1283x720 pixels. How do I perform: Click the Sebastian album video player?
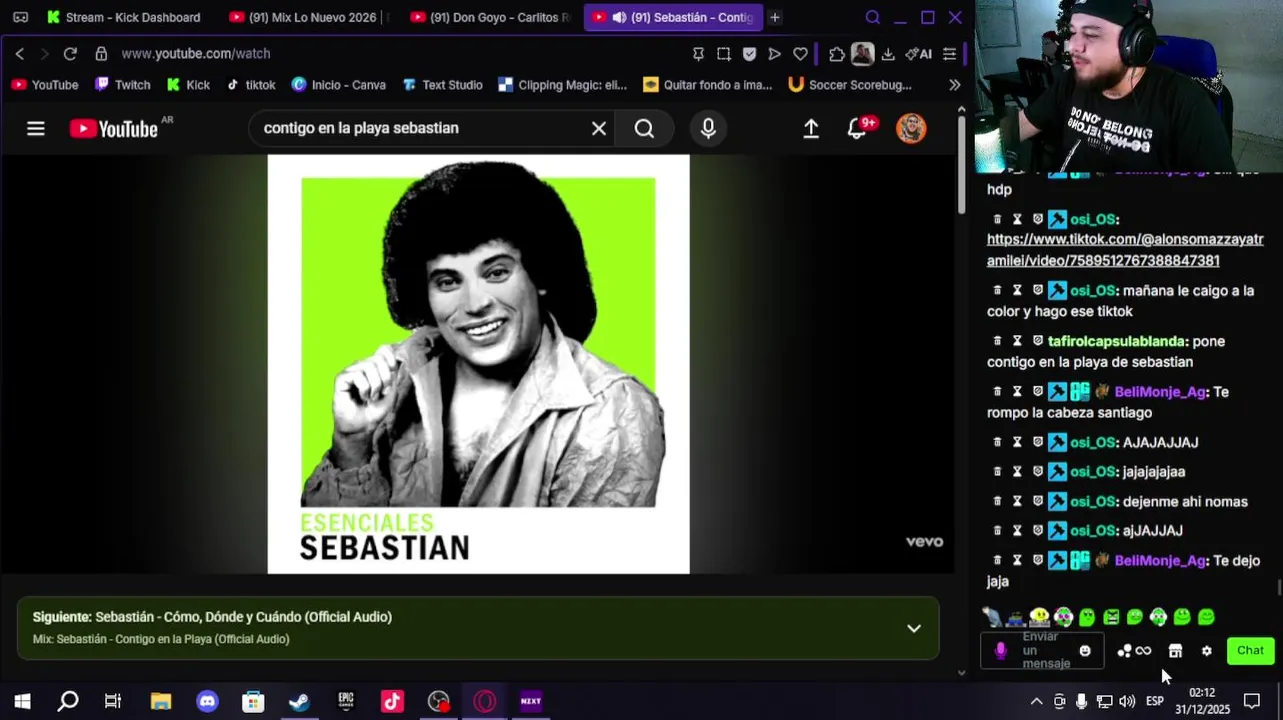pos(478,364)
